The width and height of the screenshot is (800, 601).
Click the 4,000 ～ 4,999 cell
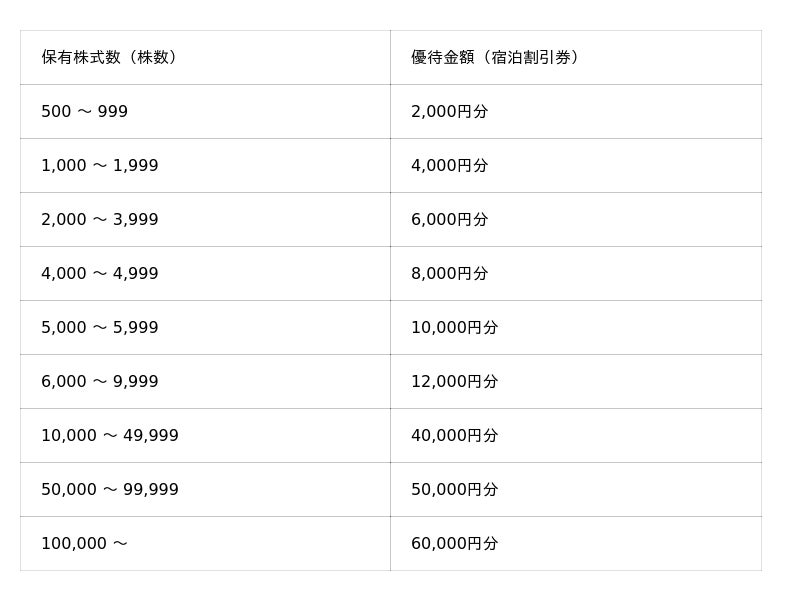(100, 274)
